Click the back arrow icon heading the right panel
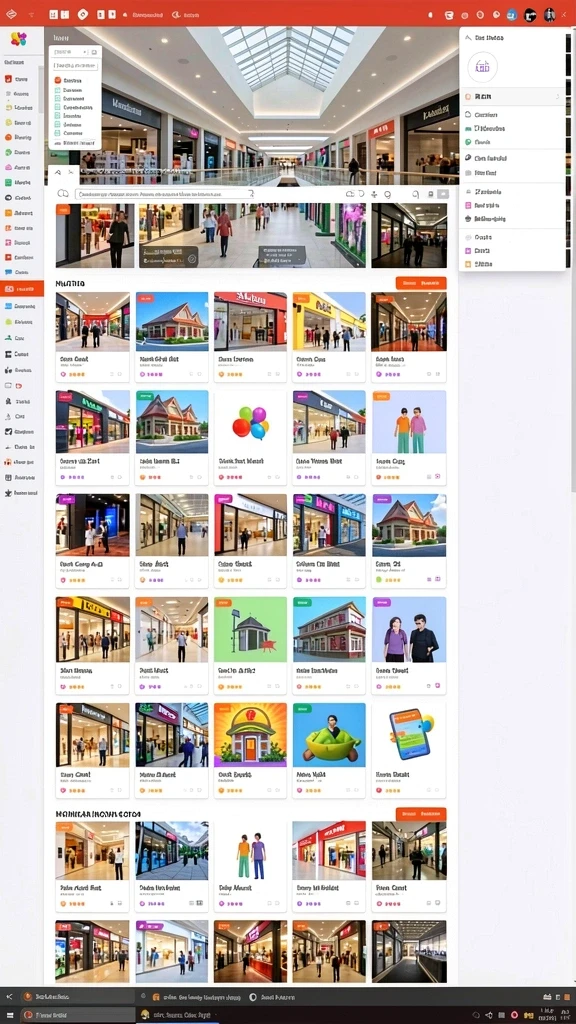The height and width of the screenshot is (1024, 576). (468, 38)
